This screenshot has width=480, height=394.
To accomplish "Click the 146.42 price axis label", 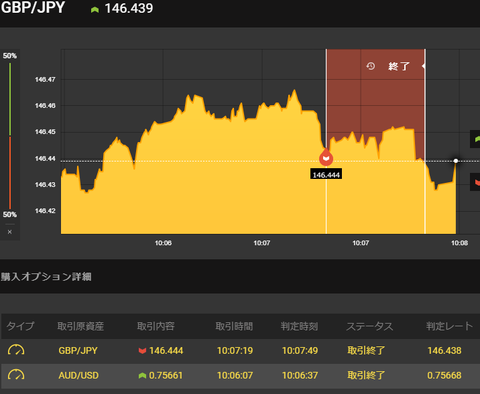I will [x=45, y=211].
